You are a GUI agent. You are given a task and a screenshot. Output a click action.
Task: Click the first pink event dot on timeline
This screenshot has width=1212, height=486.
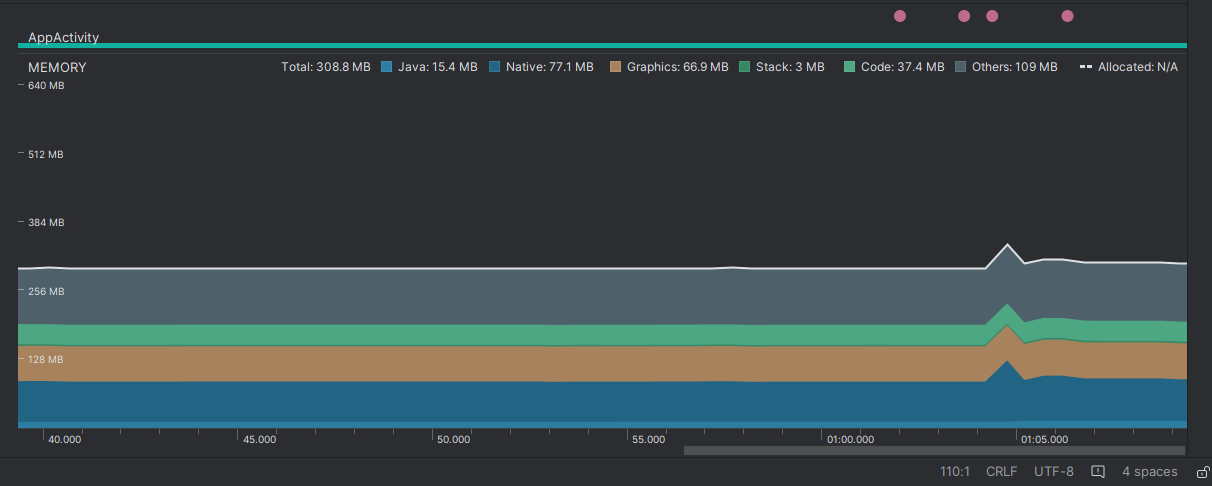[x=899, y=16]
